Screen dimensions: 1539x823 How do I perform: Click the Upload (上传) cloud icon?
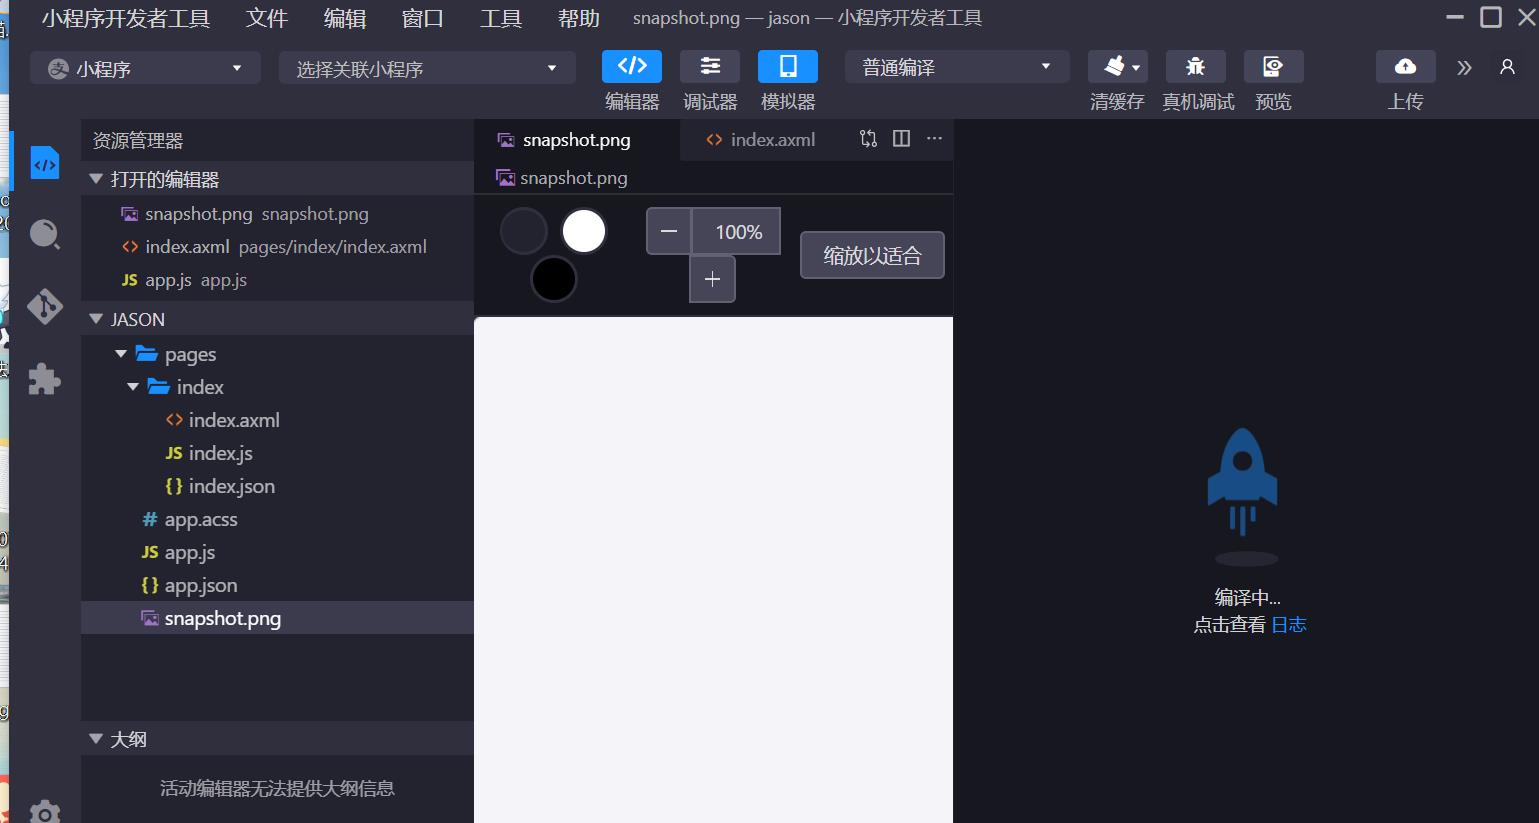tap(1405, 66)
